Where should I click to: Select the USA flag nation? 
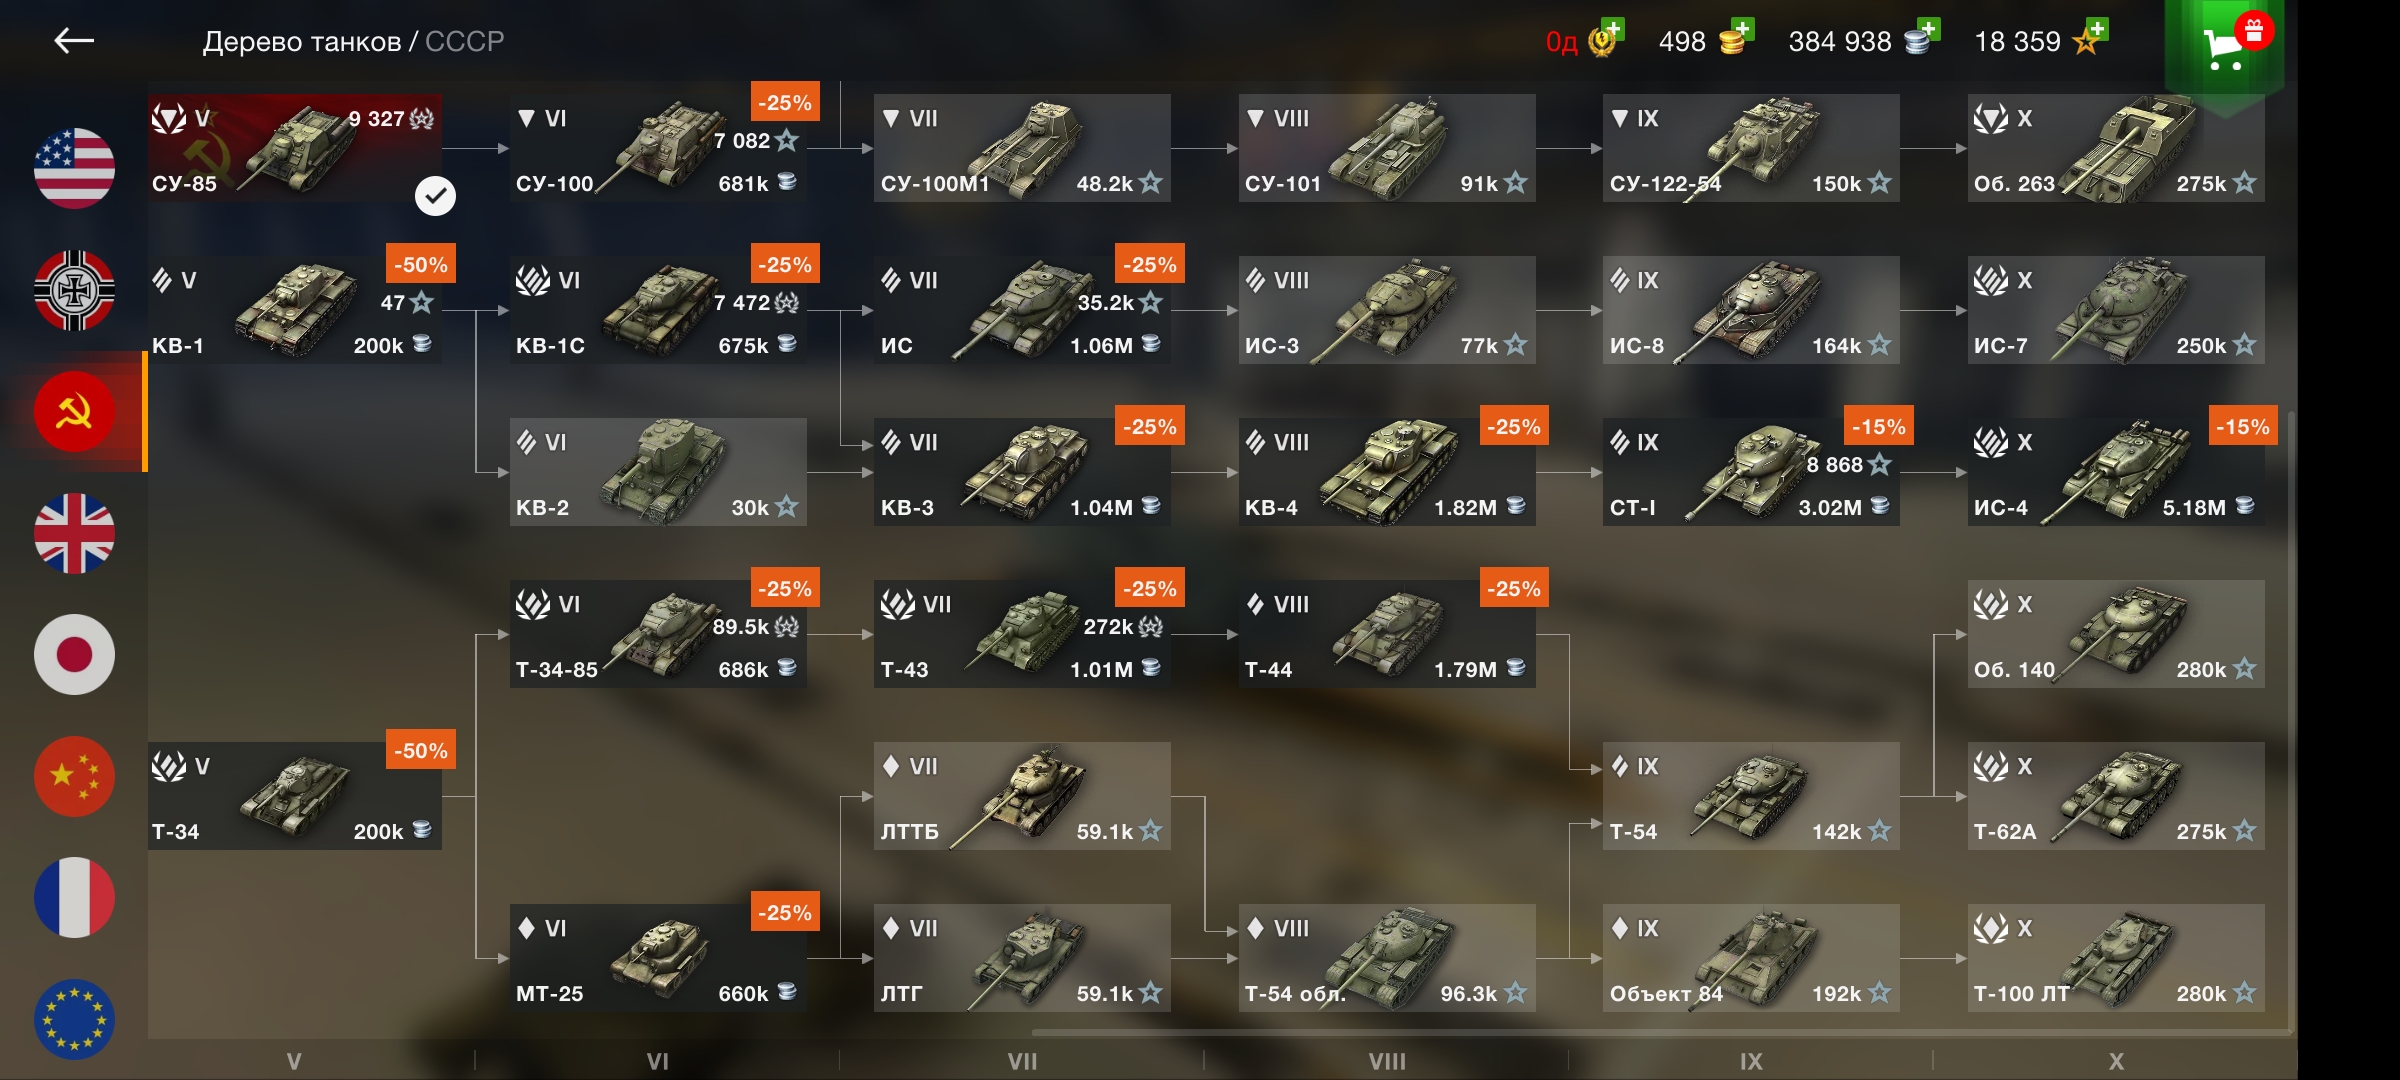[x=74, y=168]
